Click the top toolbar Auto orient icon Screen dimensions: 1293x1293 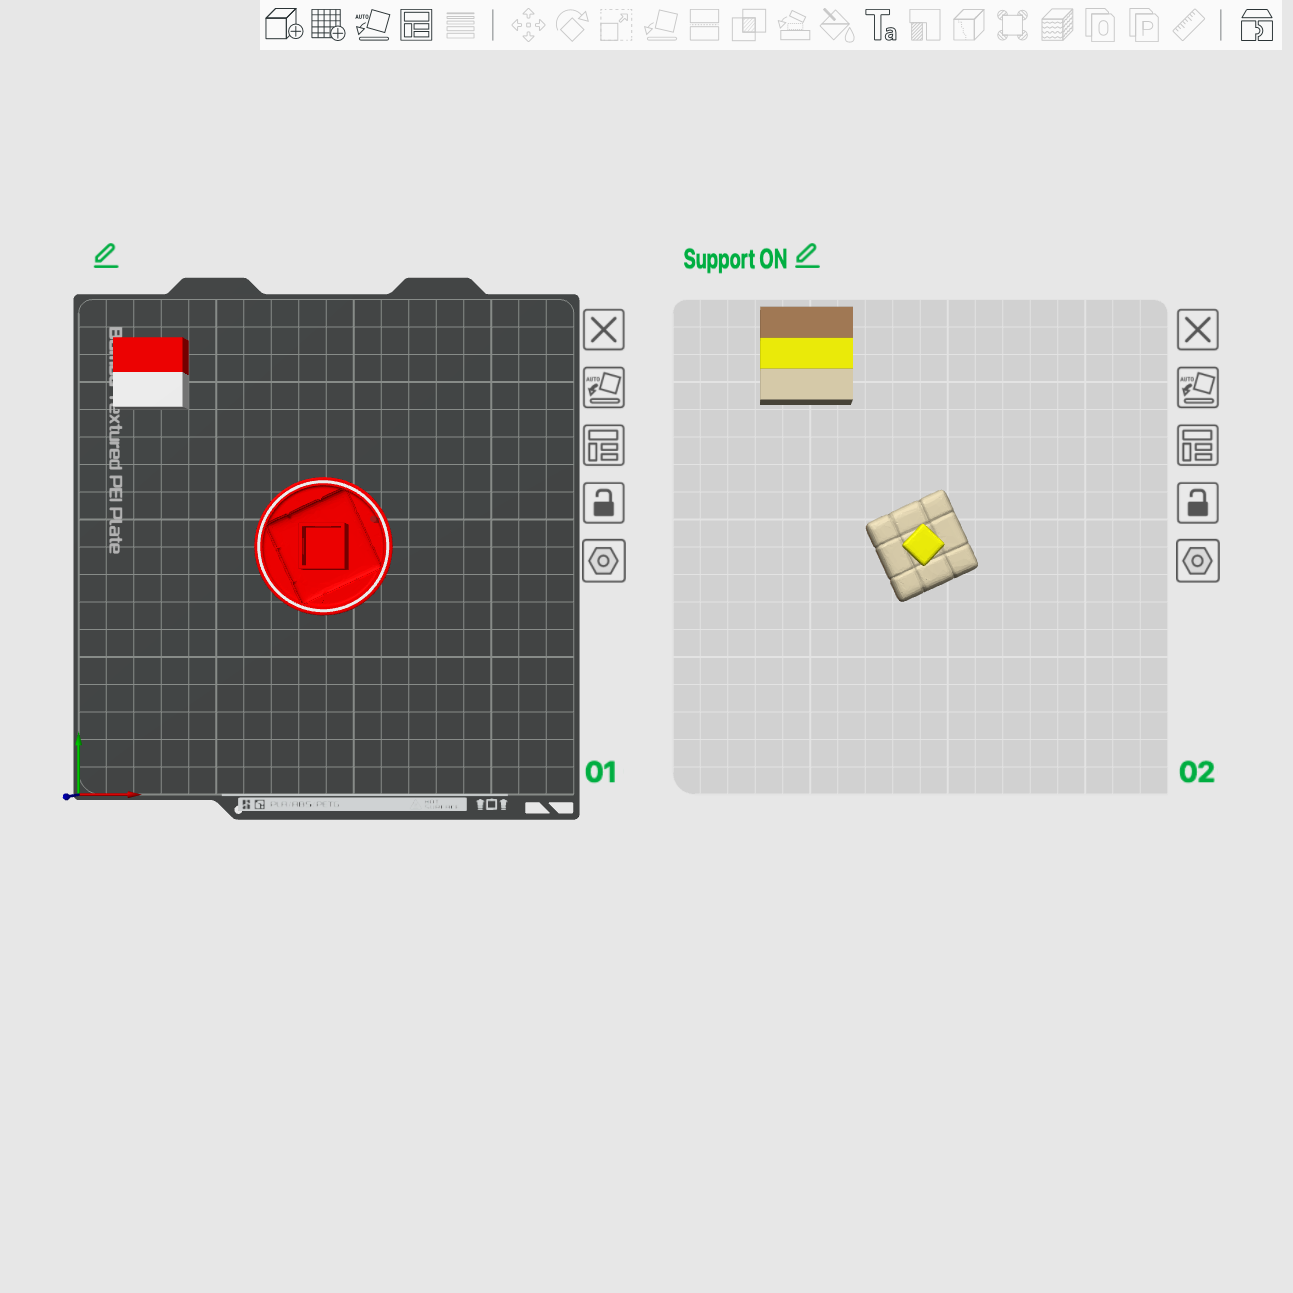[x=372, y=24]
